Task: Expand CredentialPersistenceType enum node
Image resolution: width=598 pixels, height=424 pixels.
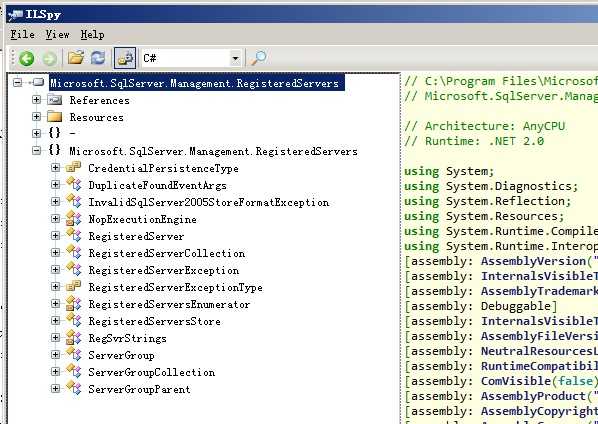Action: pos(55,167)
